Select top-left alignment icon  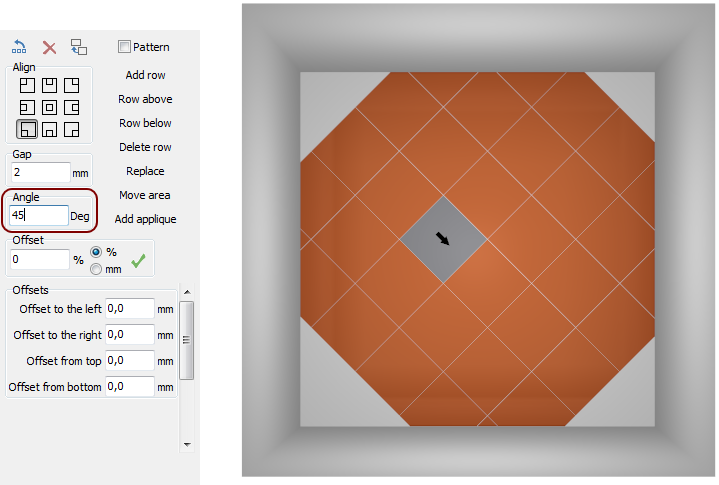(27, 85)
